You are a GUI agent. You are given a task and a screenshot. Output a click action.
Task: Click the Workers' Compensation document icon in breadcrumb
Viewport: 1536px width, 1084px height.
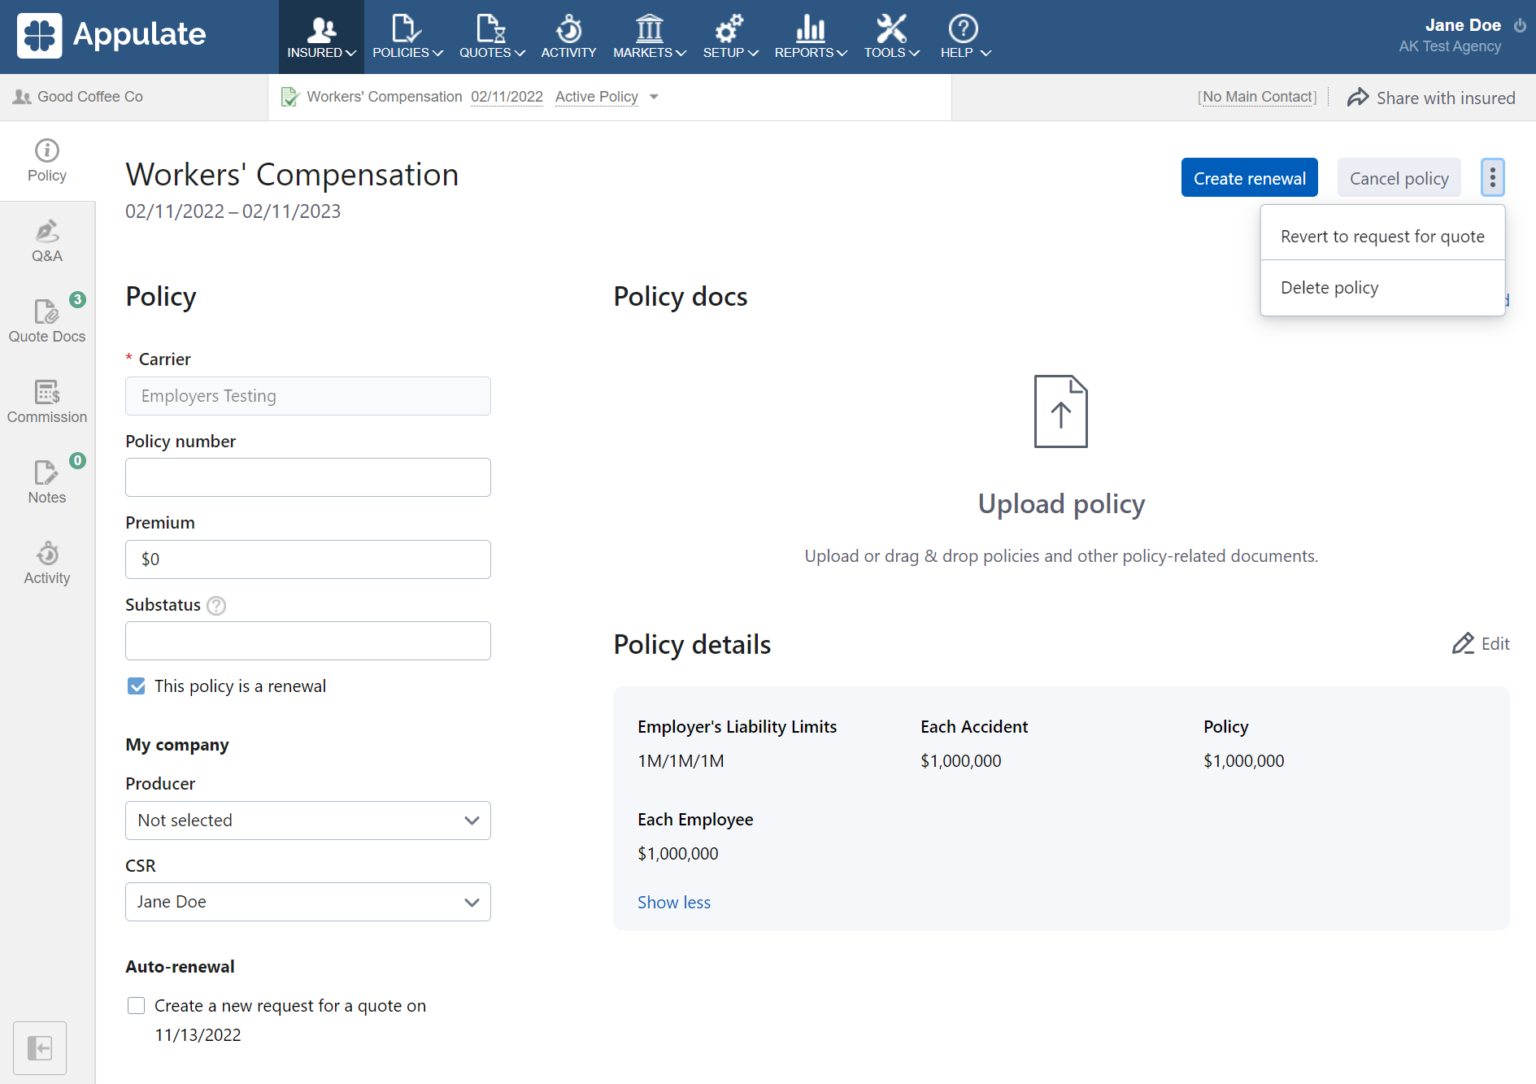[290, 97]
